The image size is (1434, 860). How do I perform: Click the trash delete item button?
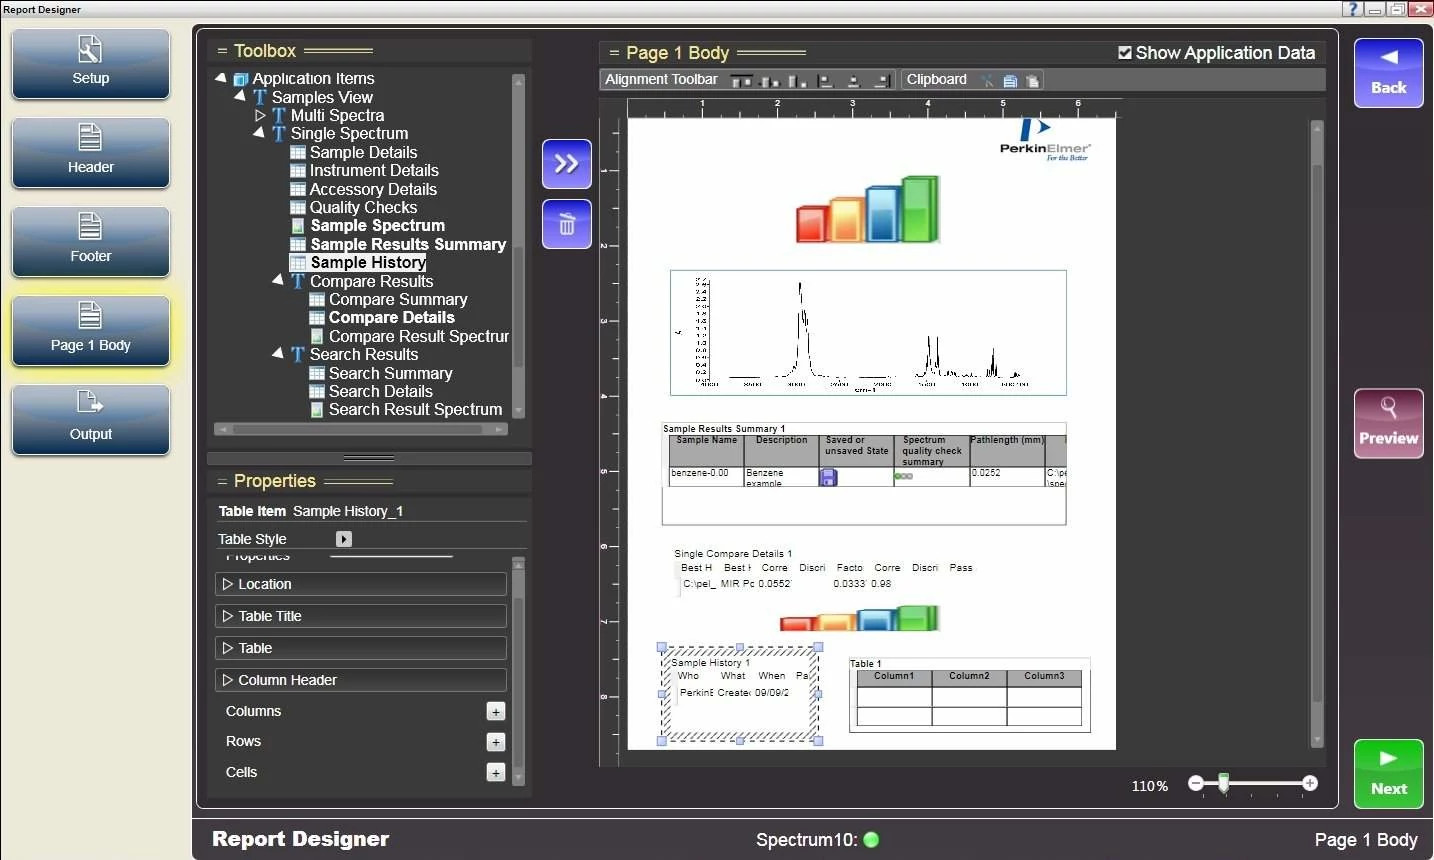click(566, 224)
